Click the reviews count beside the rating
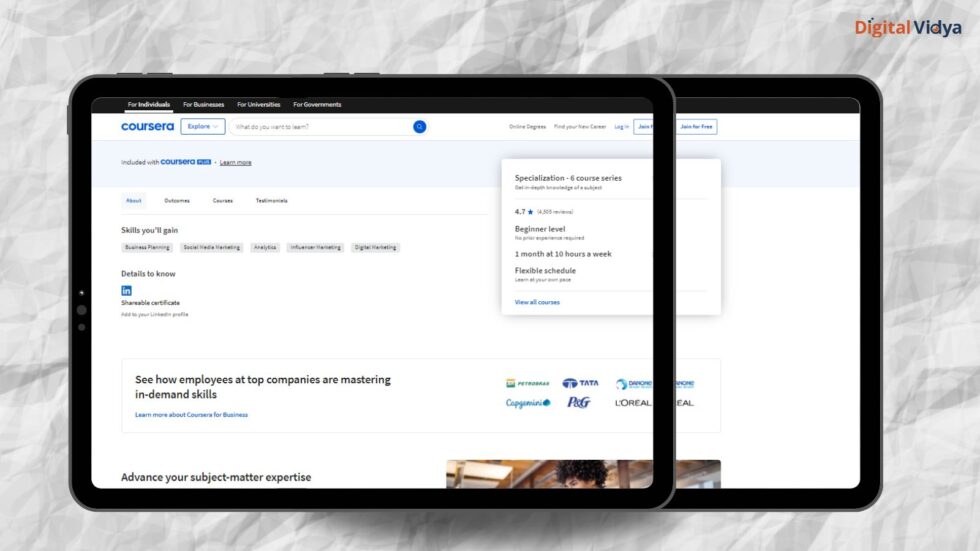The width and height of the screenshot is (980, 551). click(x=555, y=212)
